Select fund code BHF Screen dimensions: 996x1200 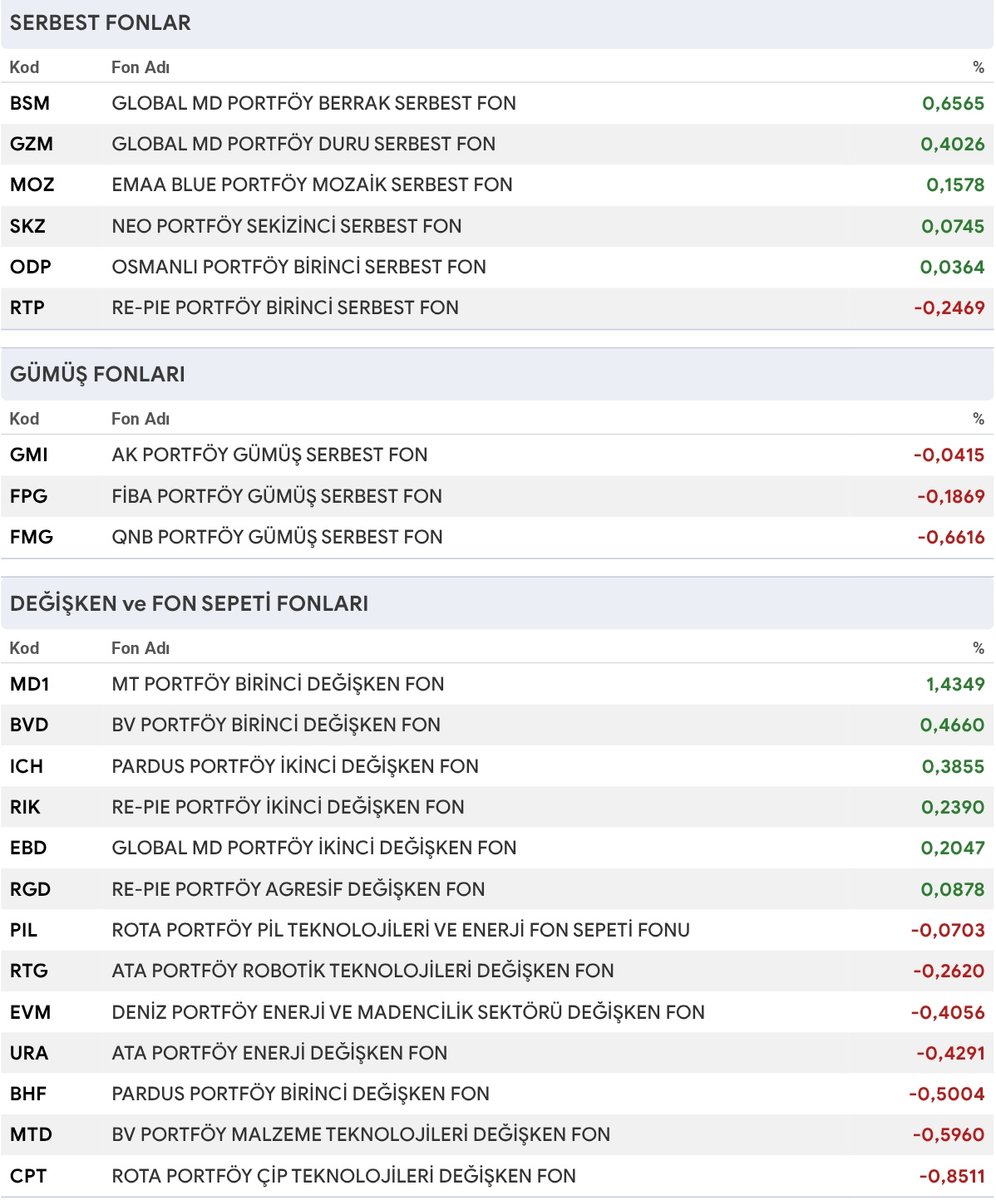tap(29, 1094)
